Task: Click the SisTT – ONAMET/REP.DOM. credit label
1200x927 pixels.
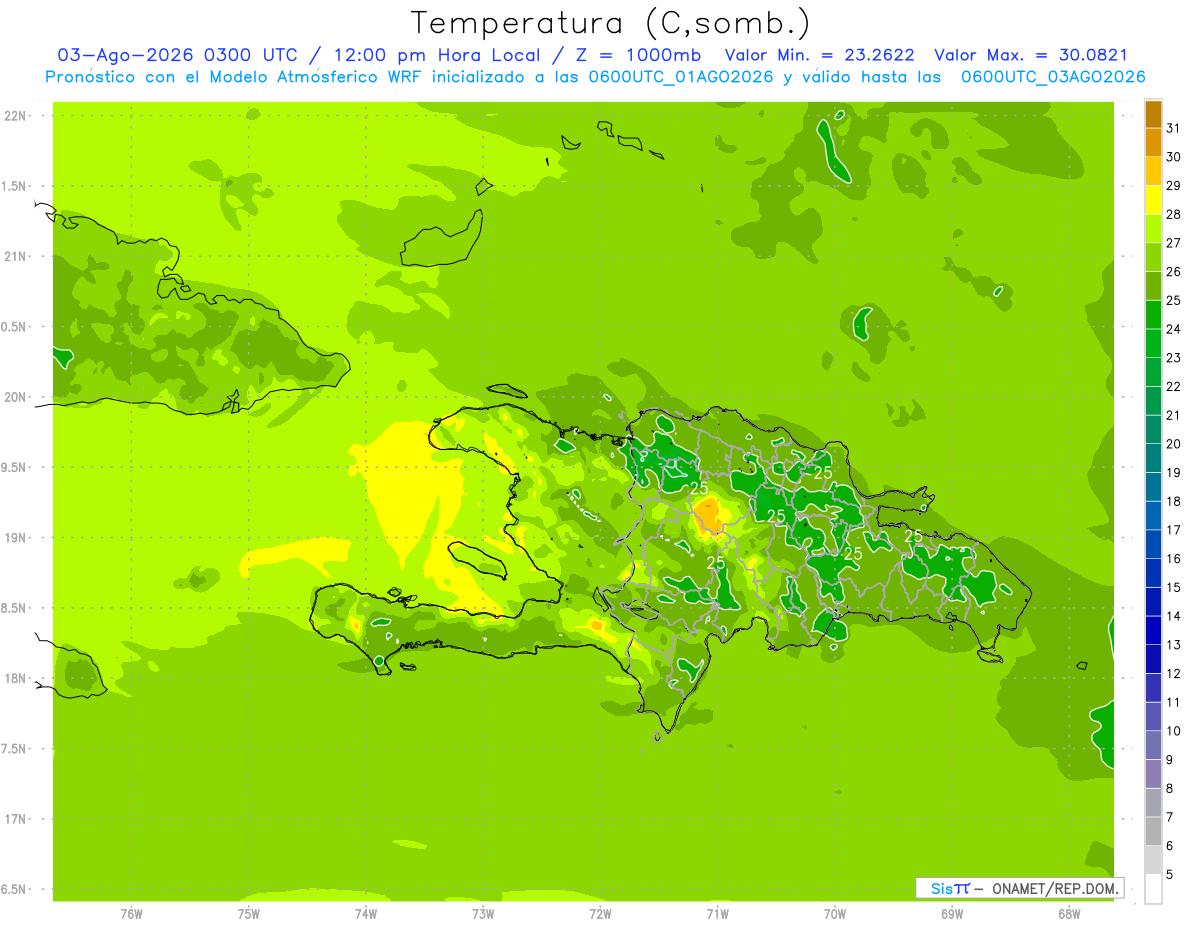Action: coord(1020,888)
